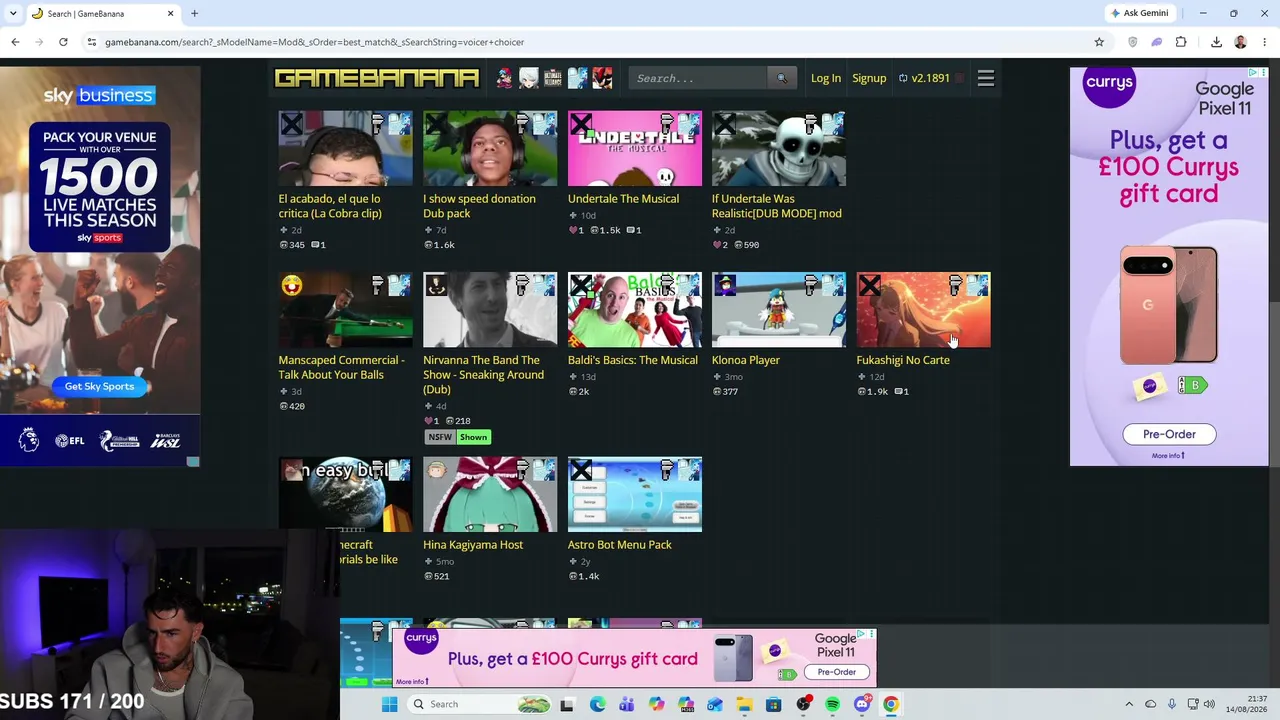Click the v2.1891 version sync icon
The image size is (1280, 720).
pyautogui.click(x=903, y=78)
